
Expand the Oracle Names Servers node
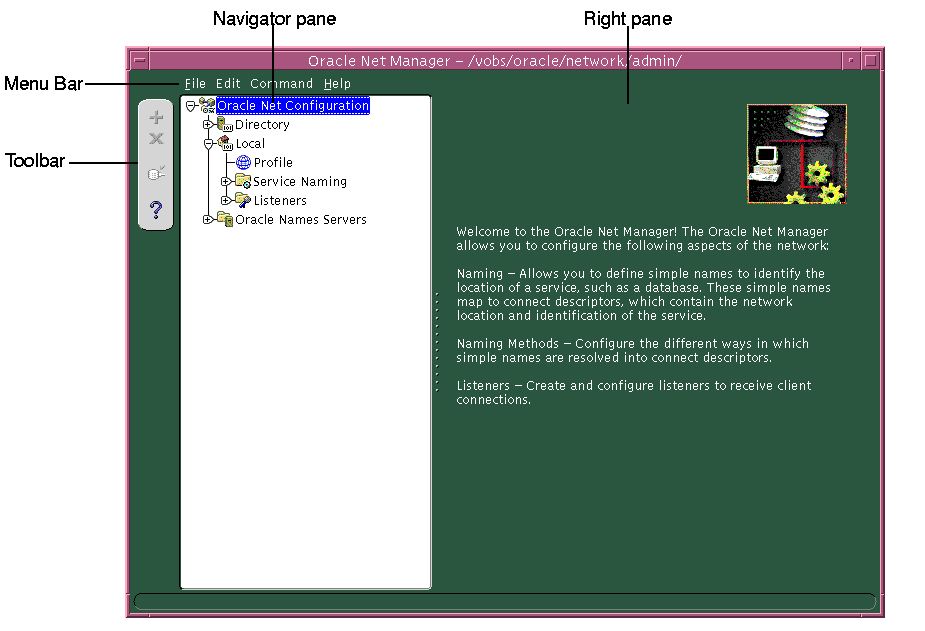(209, 219)
